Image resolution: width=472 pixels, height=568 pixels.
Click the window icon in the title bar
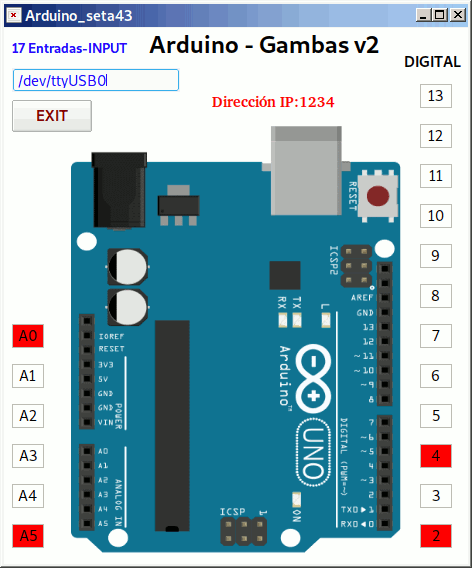coord(13,15)
